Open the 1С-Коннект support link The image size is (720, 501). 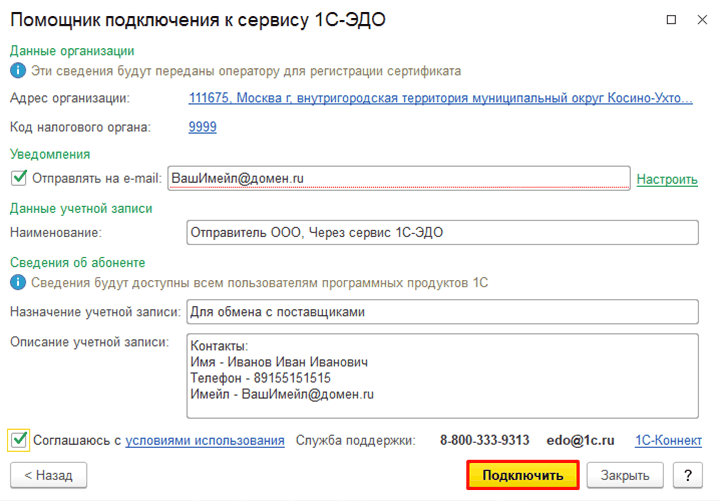coord(669,440)
